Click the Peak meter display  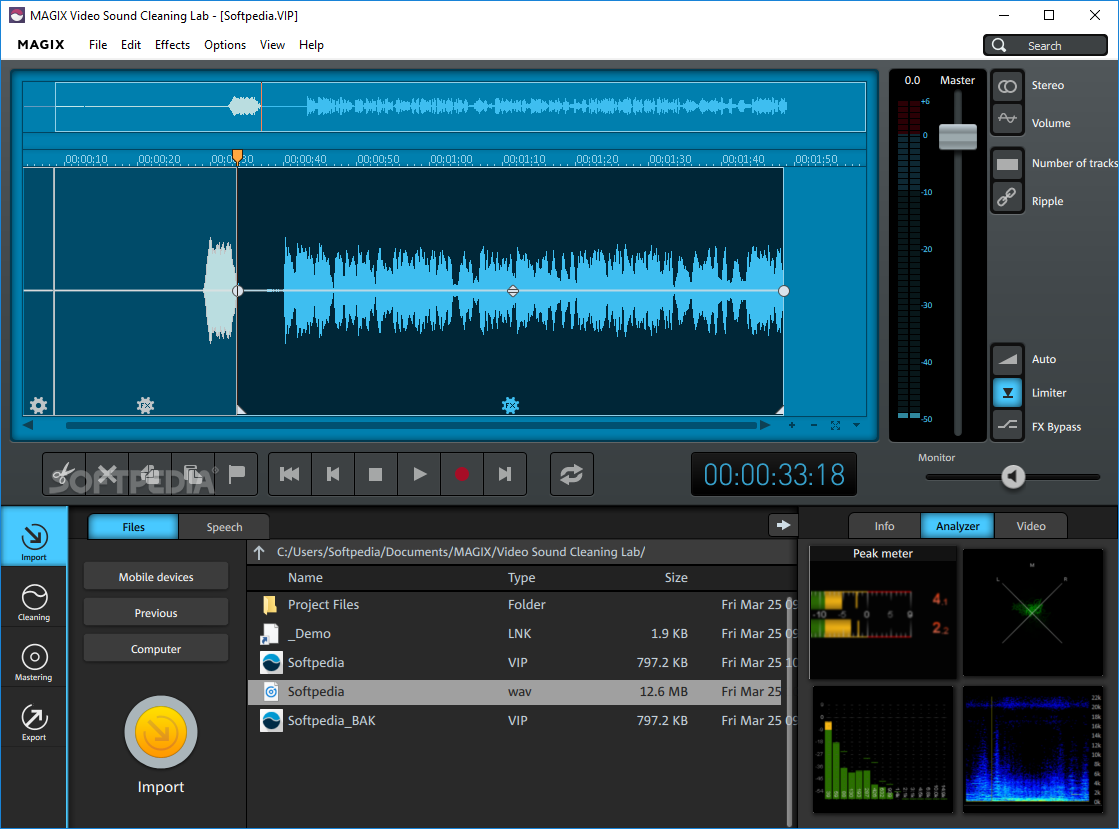[x=883, y=613]
